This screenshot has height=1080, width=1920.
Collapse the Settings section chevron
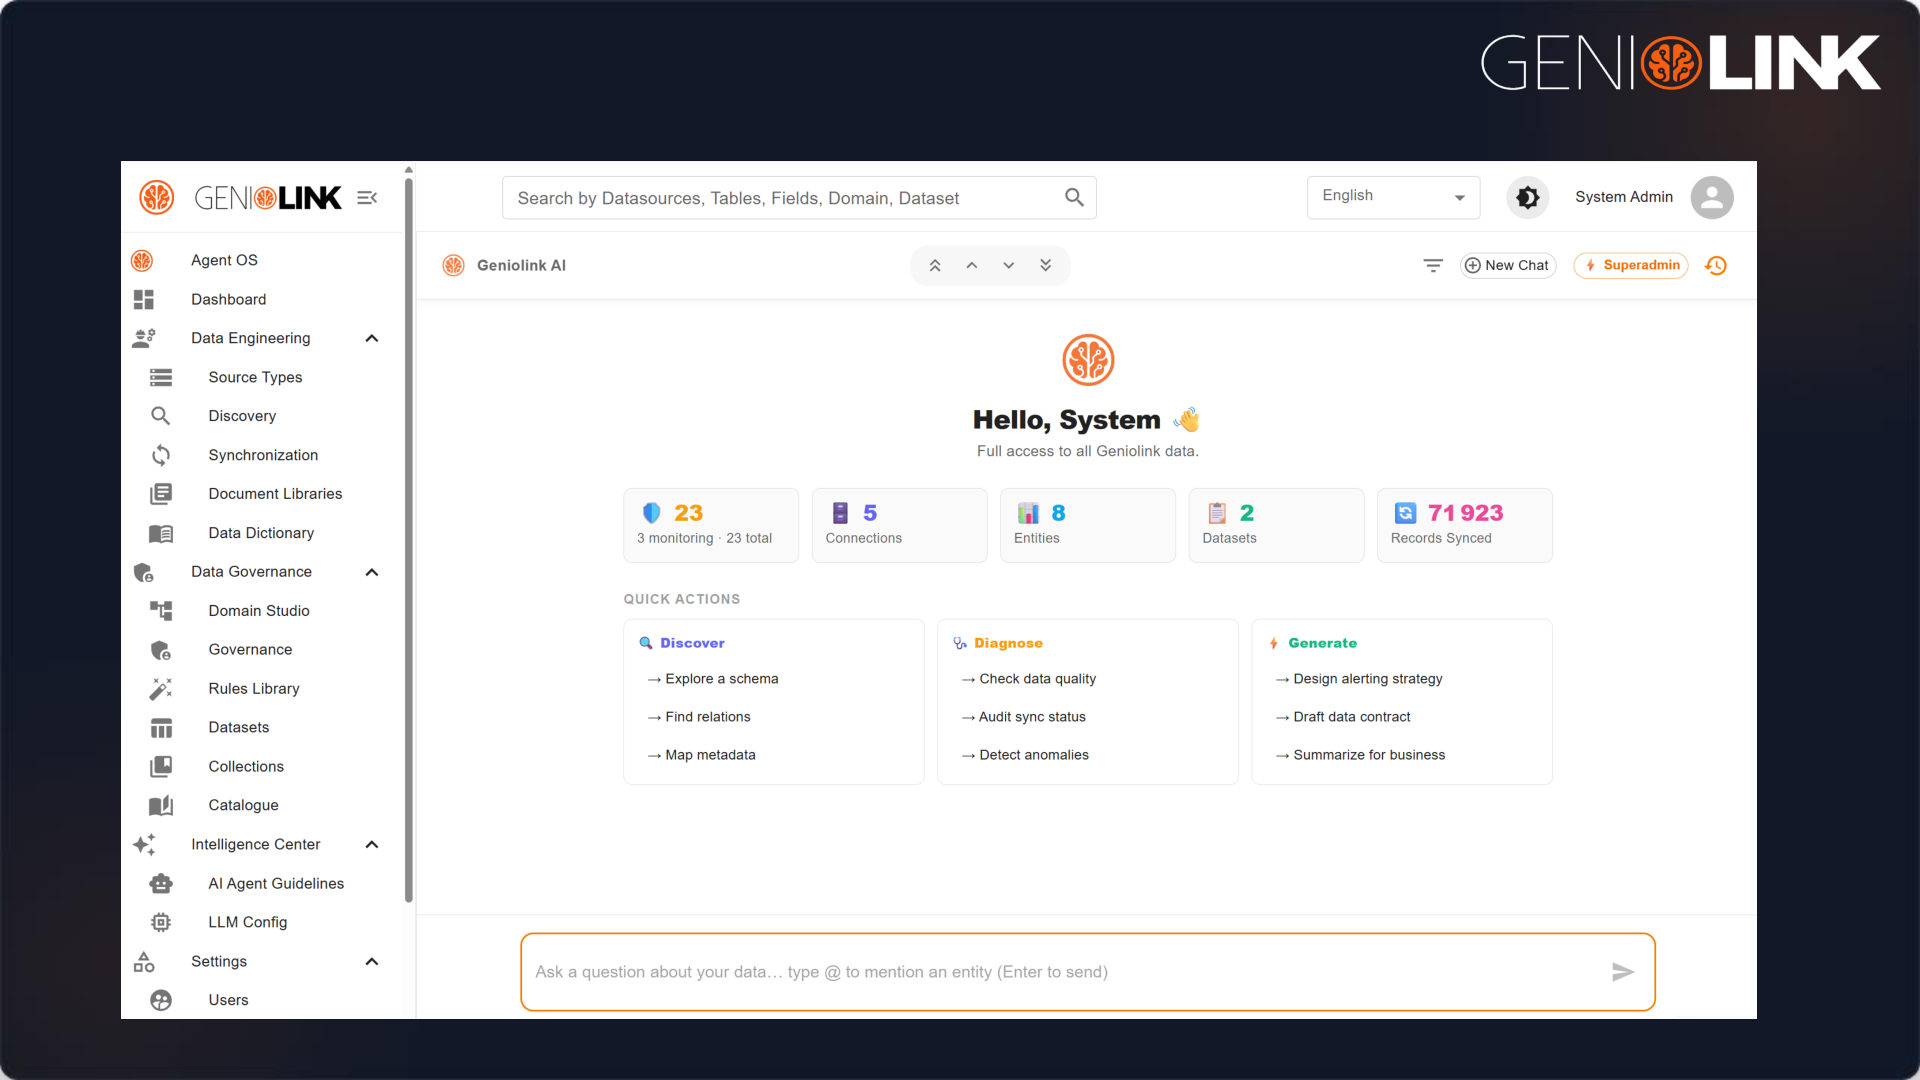click(x=372, y=962)
